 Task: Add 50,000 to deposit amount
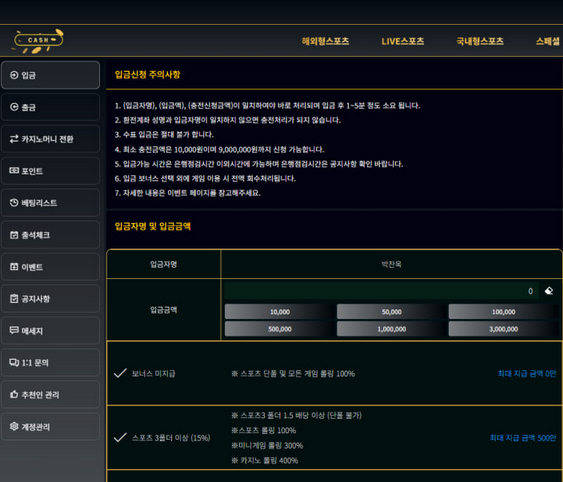[x=391, y=312]
